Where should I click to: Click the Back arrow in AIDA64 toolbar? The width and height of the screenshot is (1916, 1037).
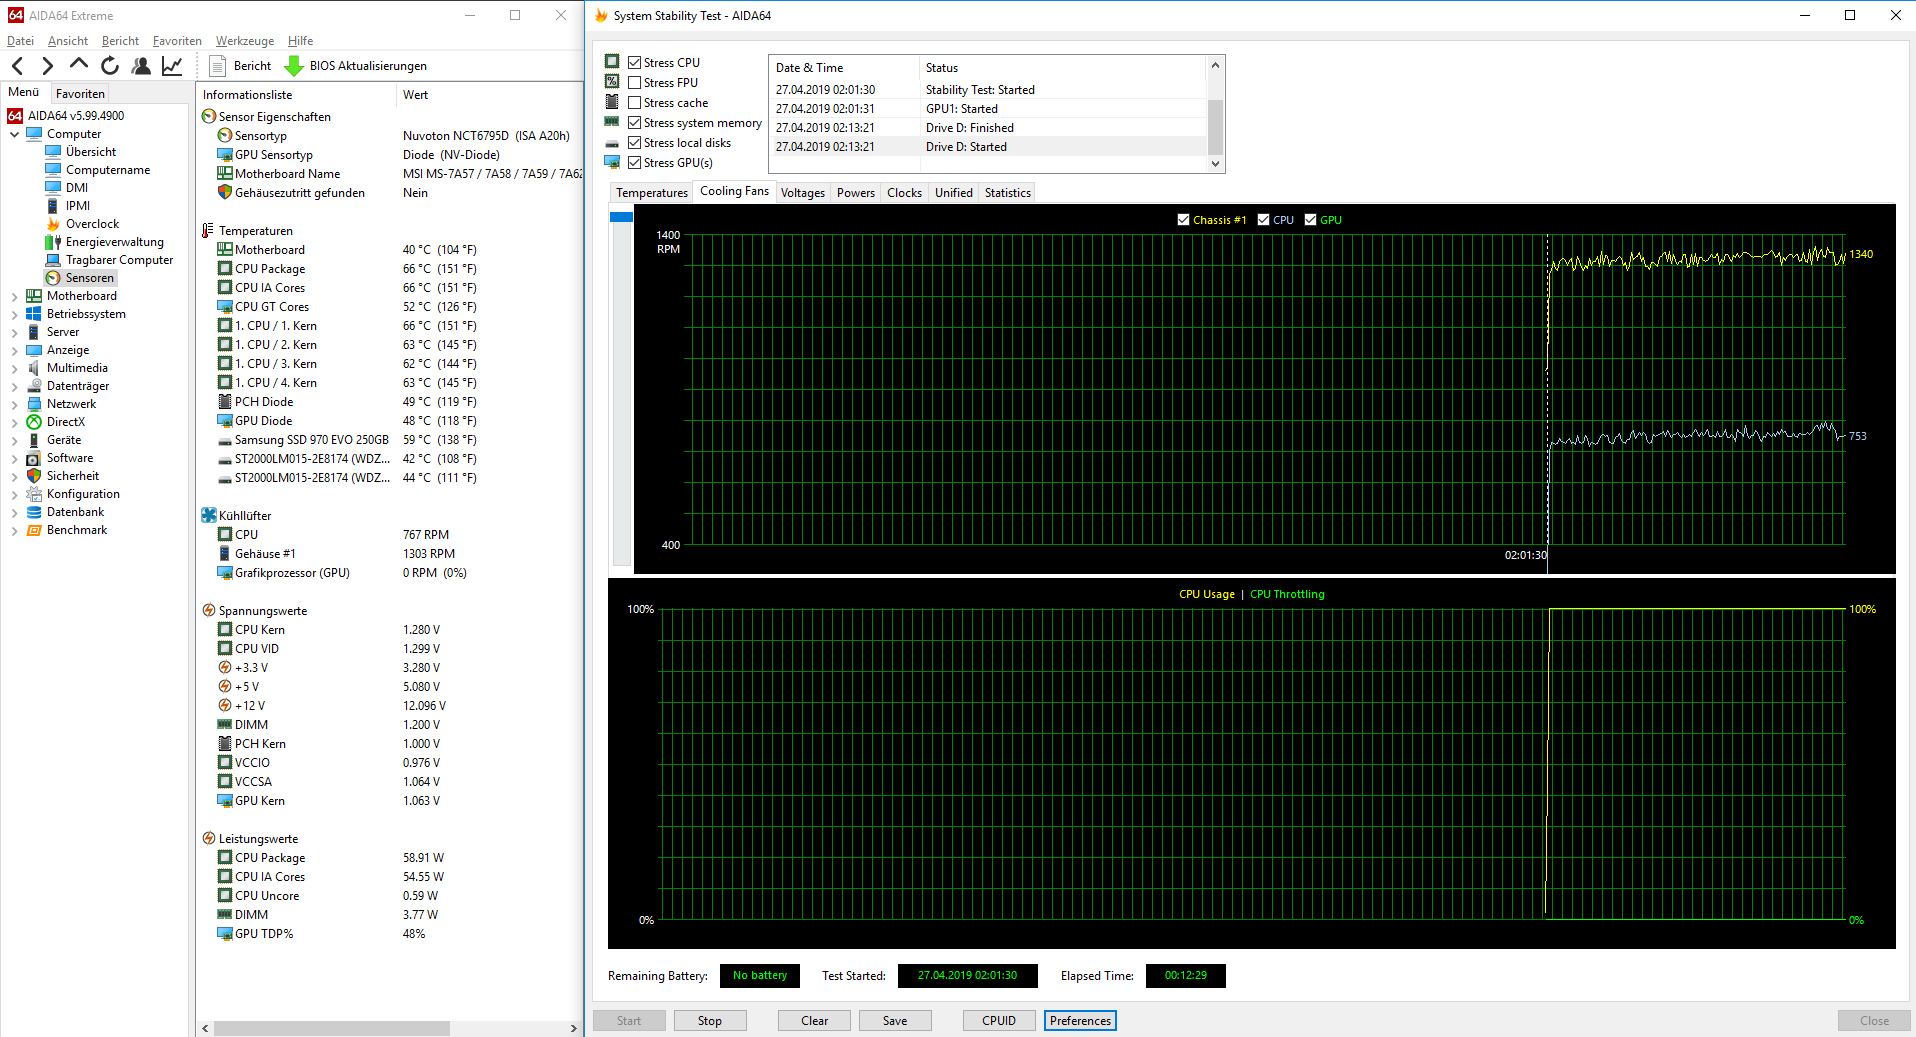pyautogui.click(x=18, y=66)
